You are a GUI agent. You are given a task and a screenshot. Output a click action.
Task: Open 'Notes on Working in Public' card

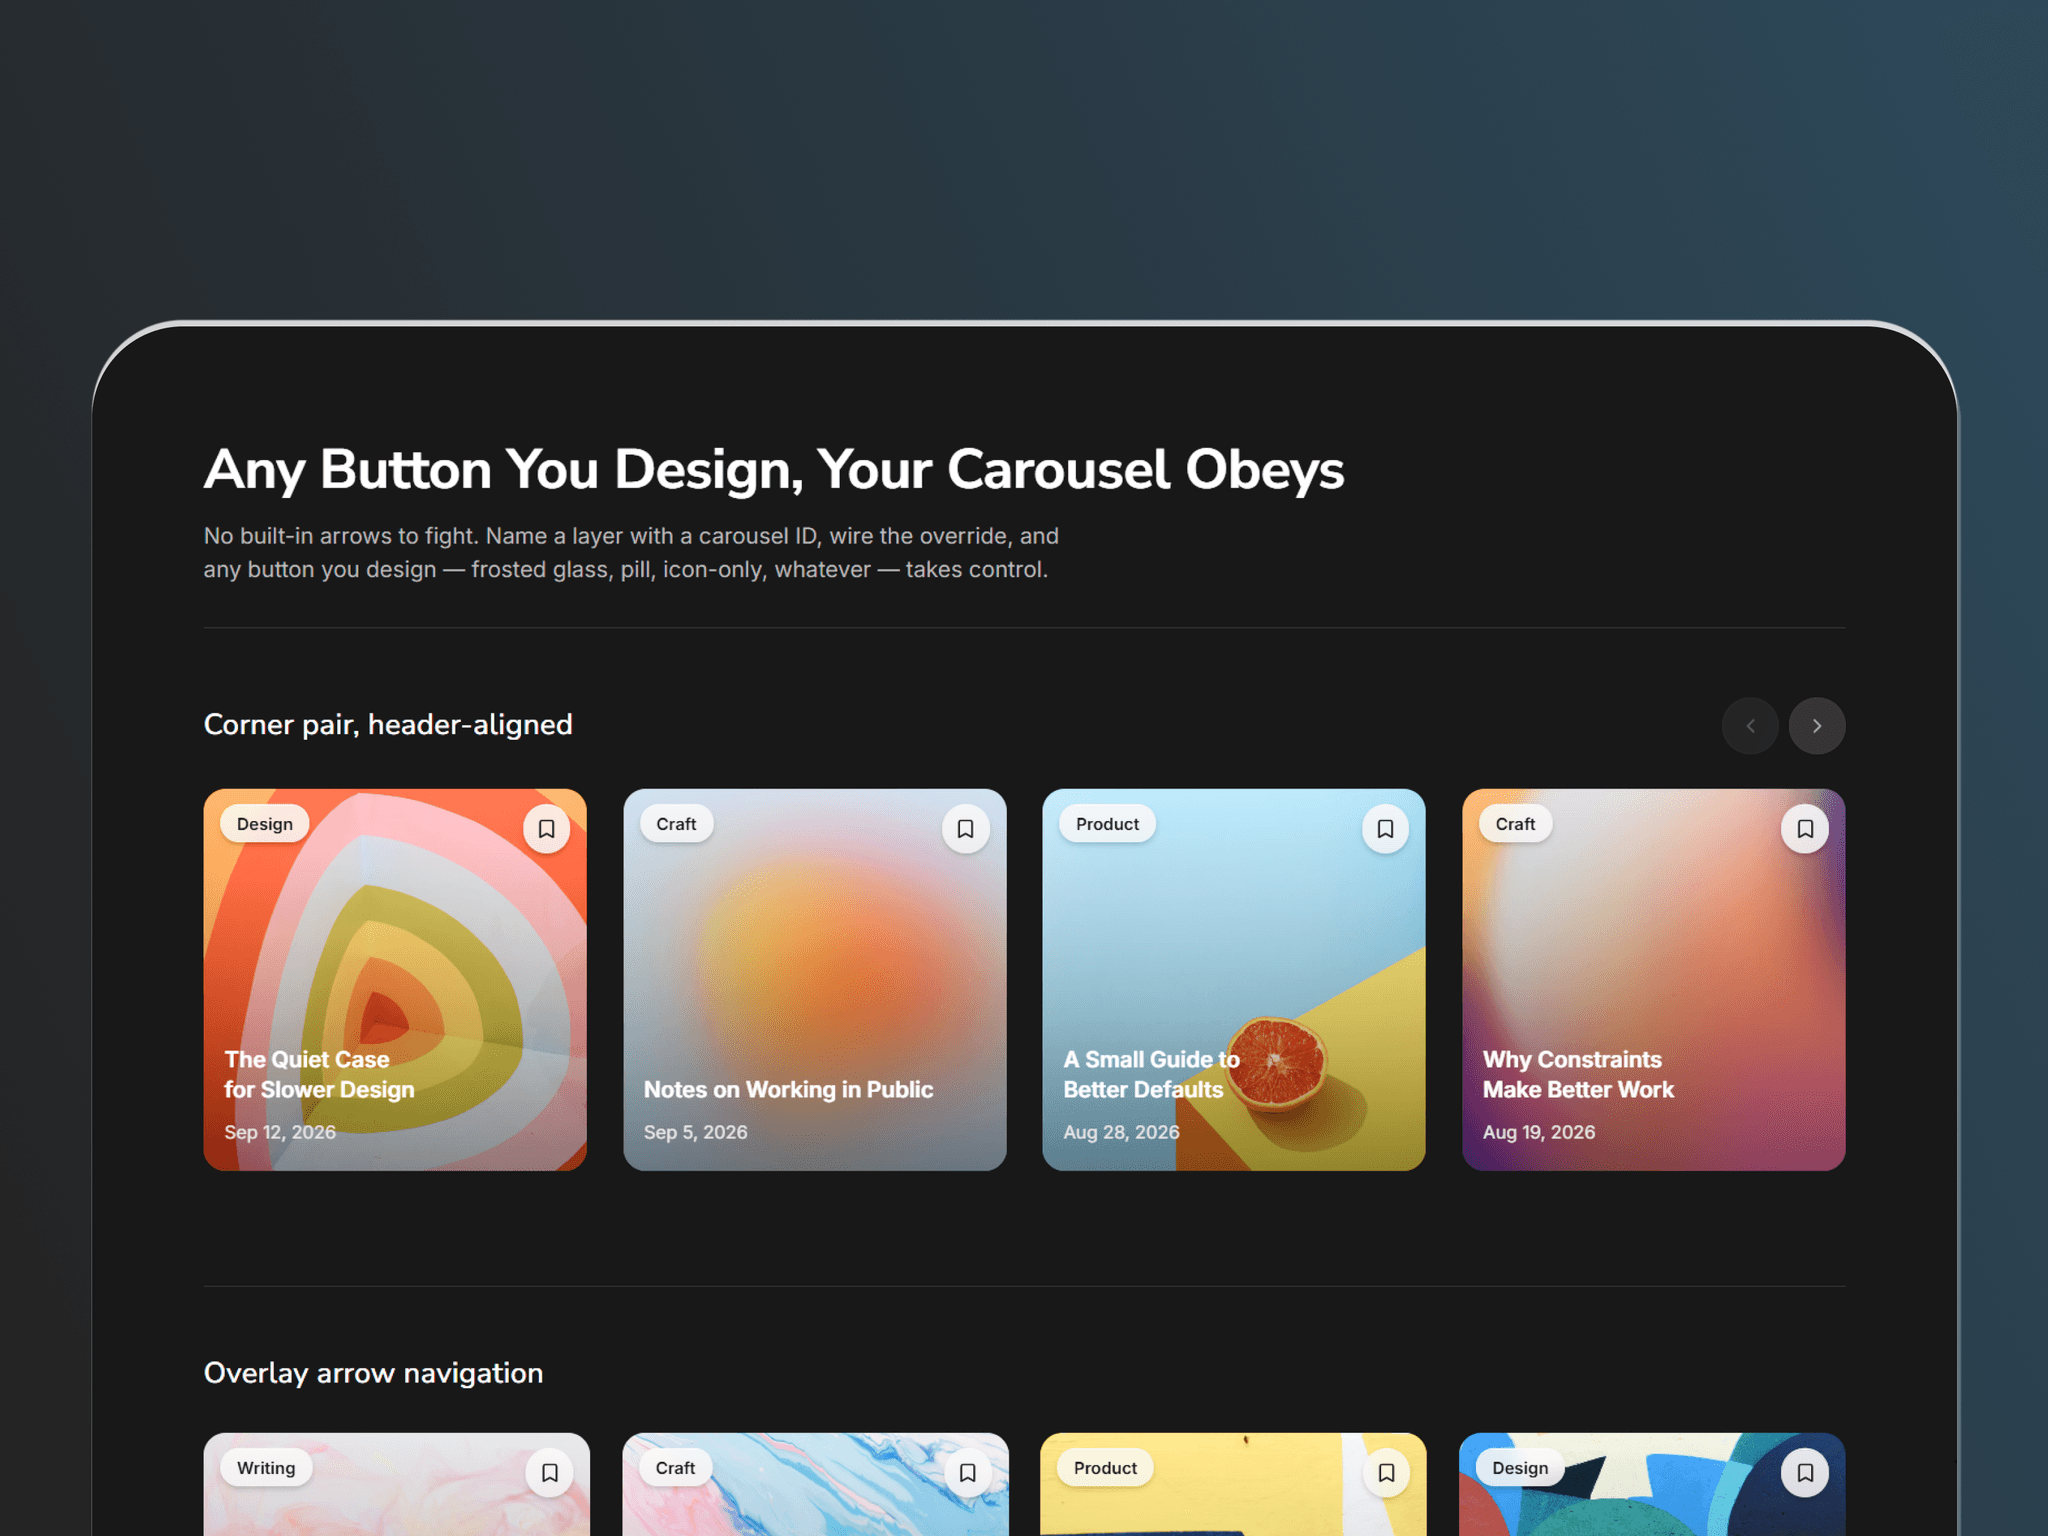point(815,980)
